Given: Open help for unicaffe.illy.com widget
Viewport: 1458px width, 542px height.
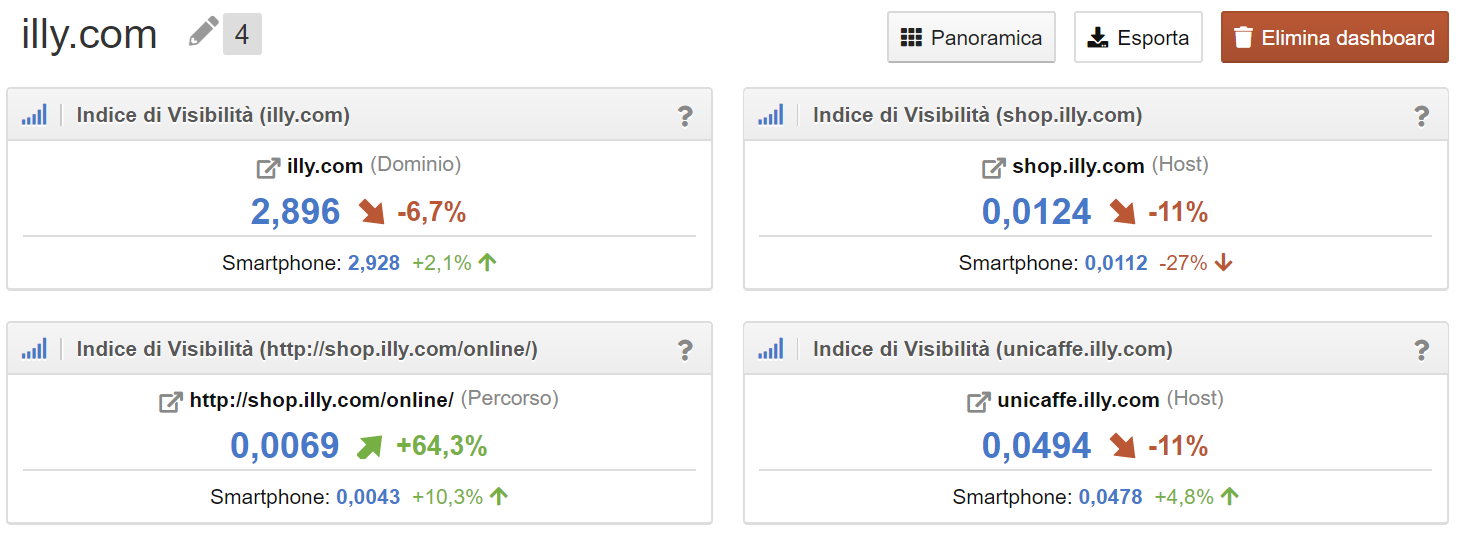Looking at the screenshot, I should coord(1421,350).
